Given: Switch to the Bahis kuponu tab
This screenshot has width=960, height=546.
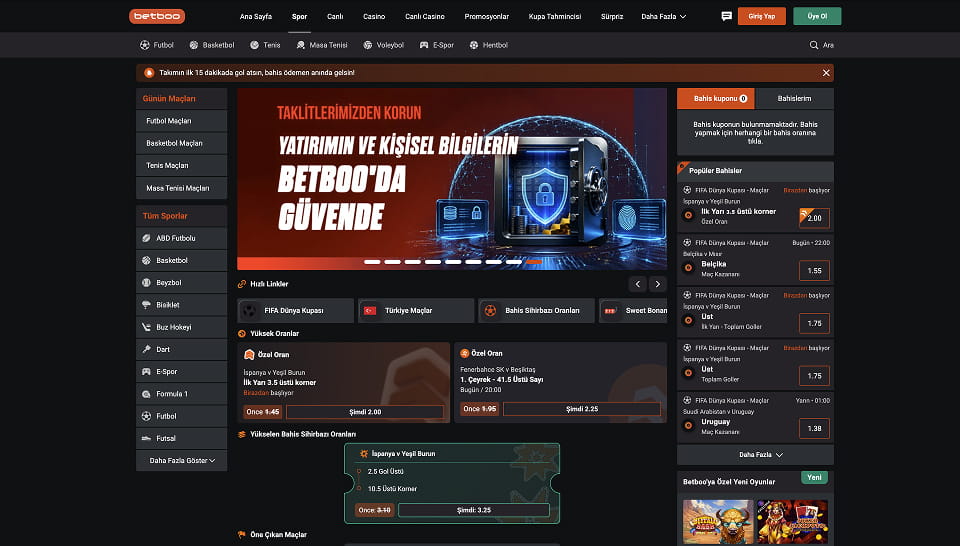Looking at the screenshot, I should click(x=716, y=99).
